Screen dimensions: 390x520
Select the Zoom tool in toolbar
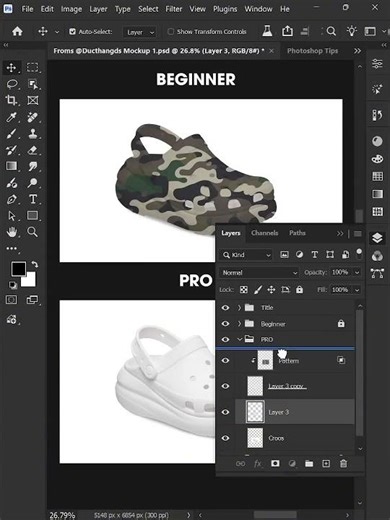click(x=33, y=232)
